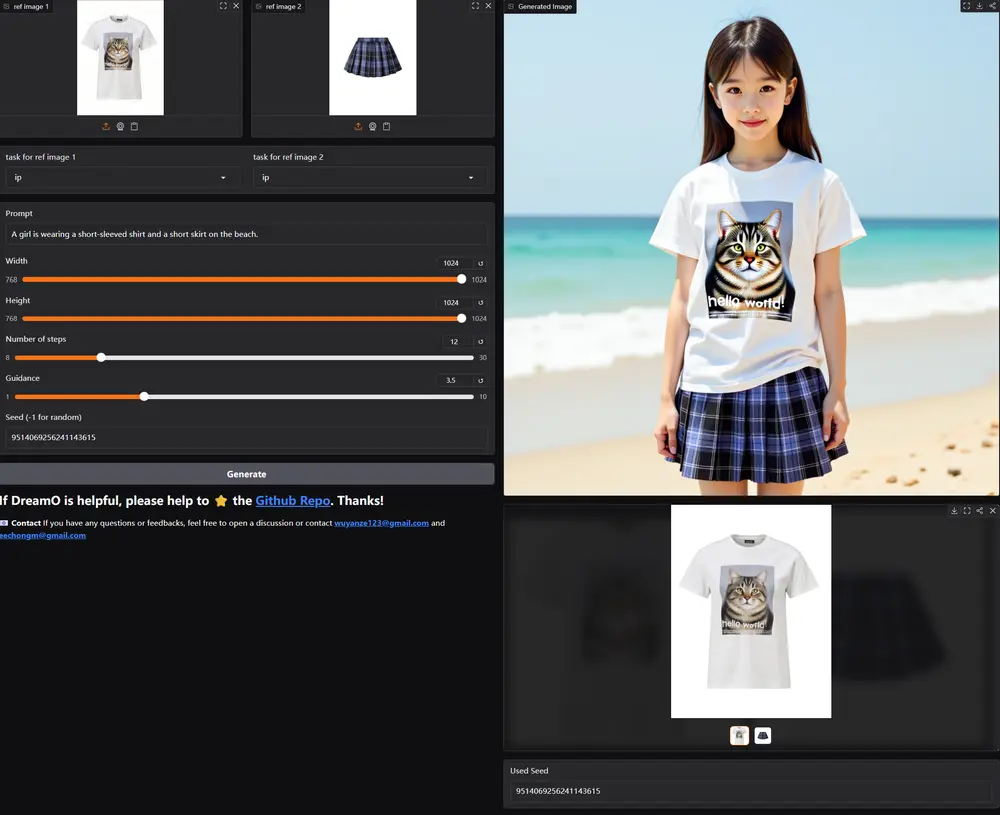Click the Guidance number box showing 3.5

coord(454,381)
